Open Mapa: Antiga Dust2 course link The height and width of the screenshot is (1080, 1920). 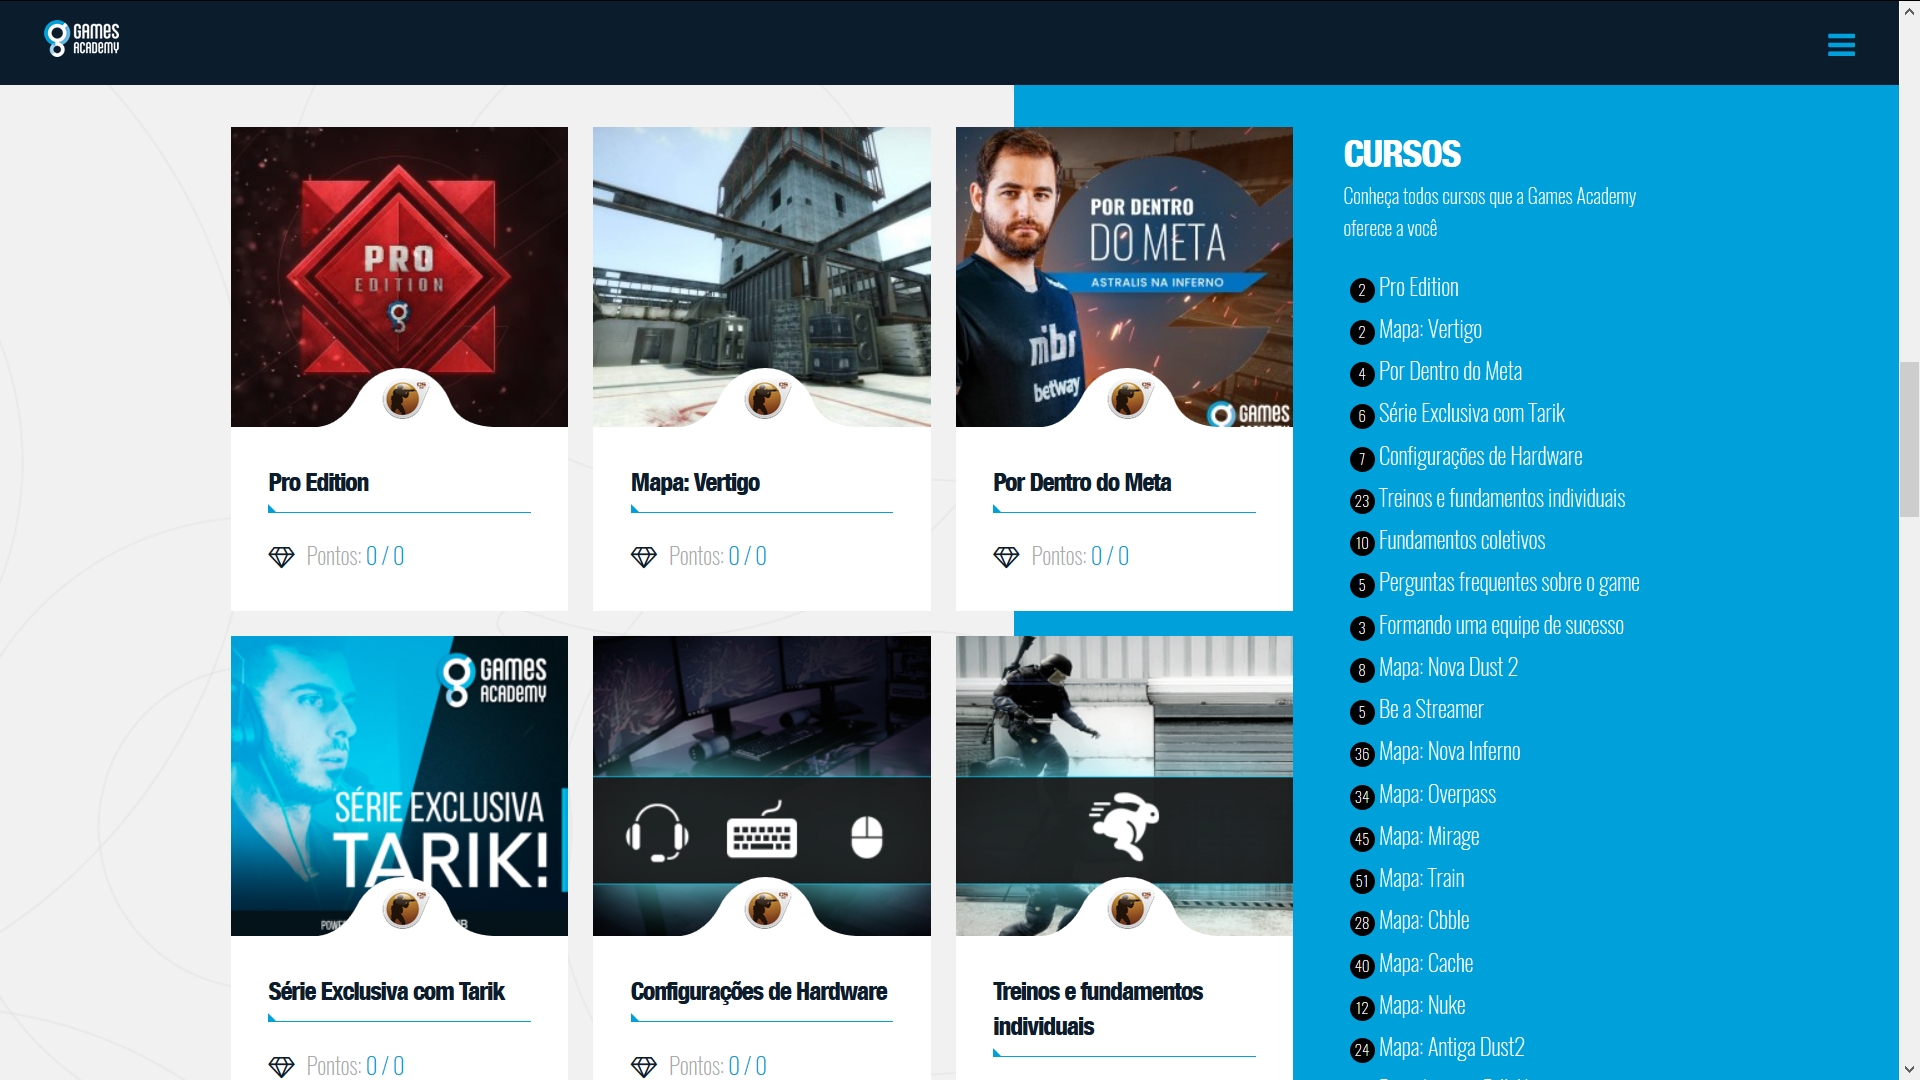(1451, 1048)
